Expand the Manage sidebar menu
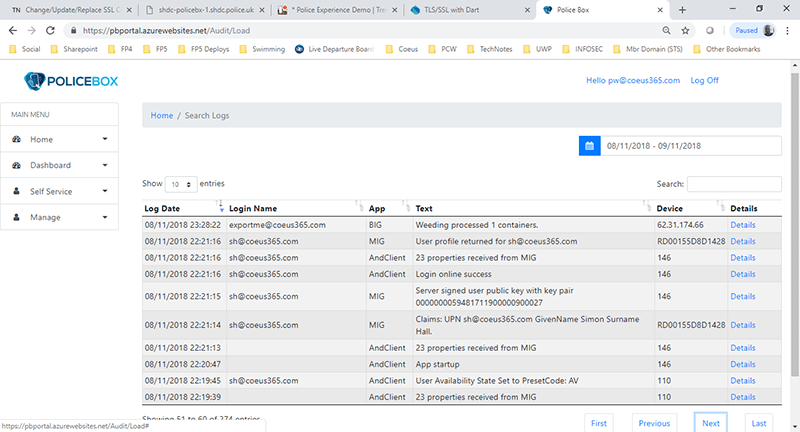This screenshot has height=432, width=800. 59,217
